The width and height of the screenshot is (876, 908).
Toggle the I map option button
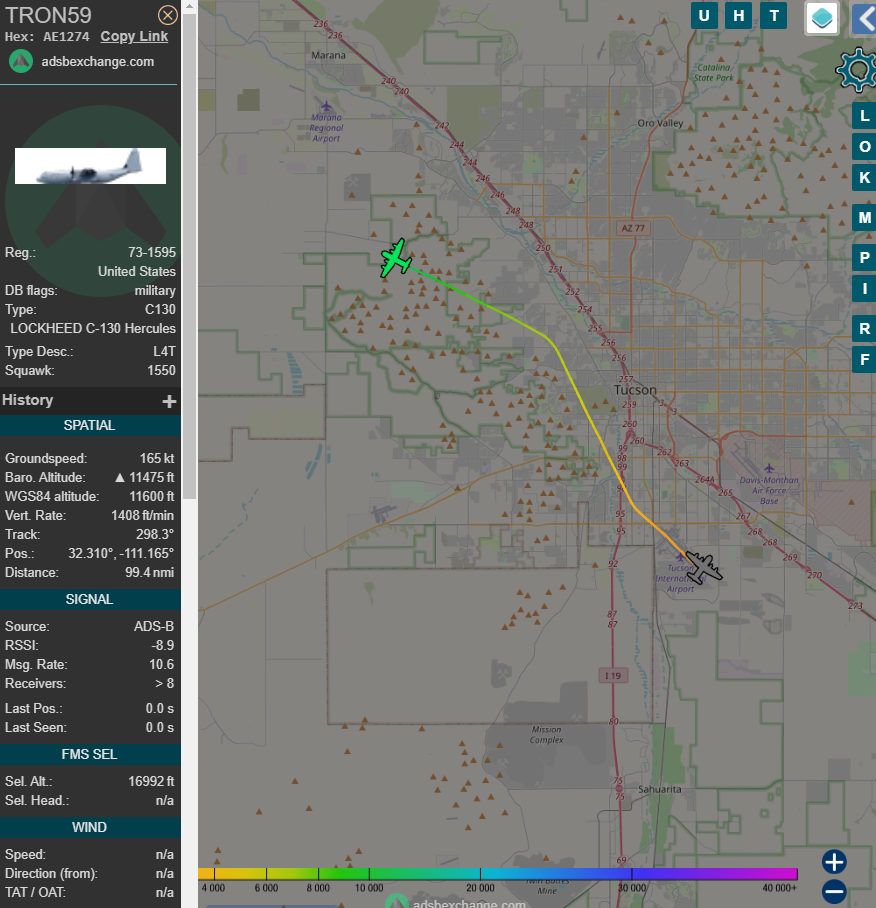tap(864, 288)
